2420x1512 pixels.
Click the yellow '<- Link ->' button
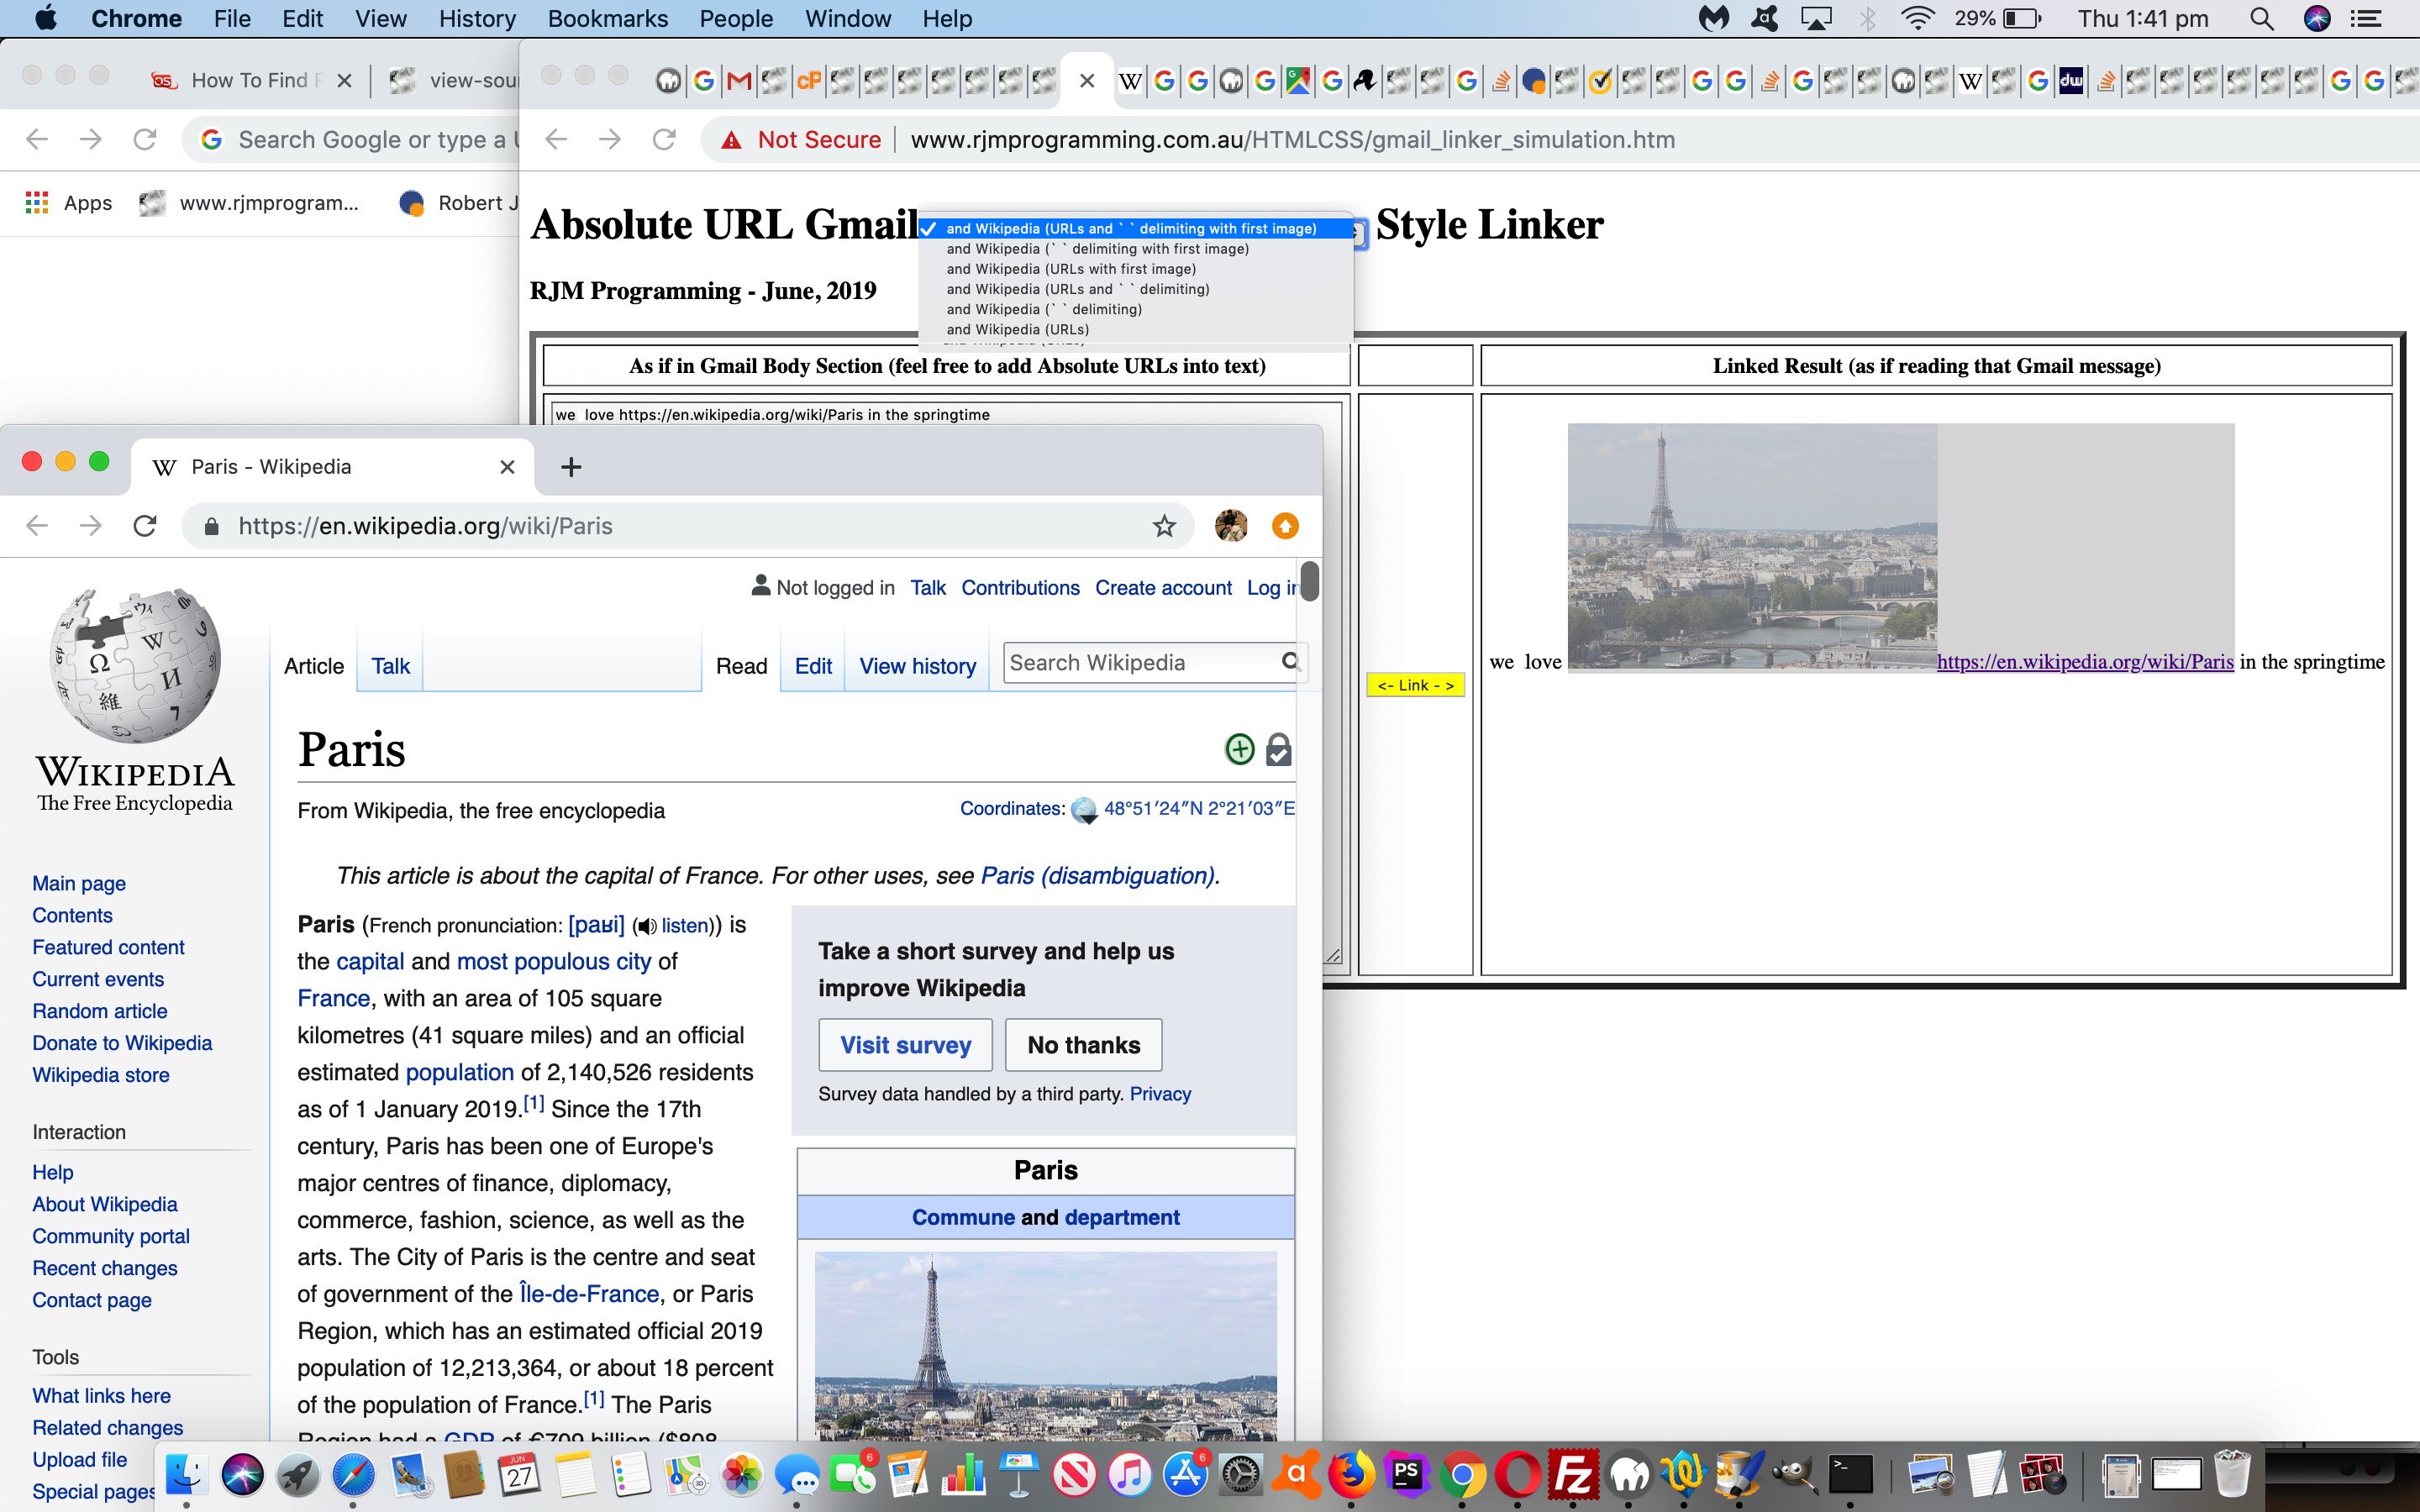1415,685
